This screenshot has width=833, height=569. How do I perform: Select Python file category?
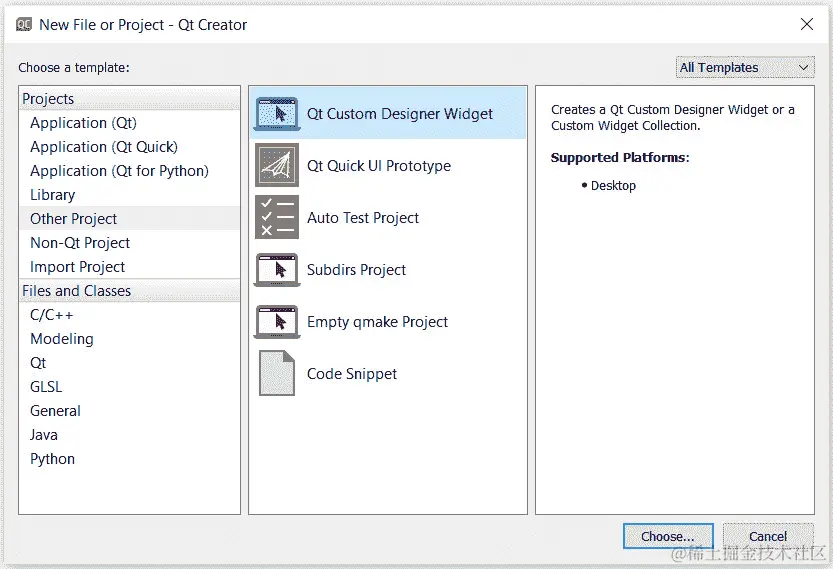(130, 458)
